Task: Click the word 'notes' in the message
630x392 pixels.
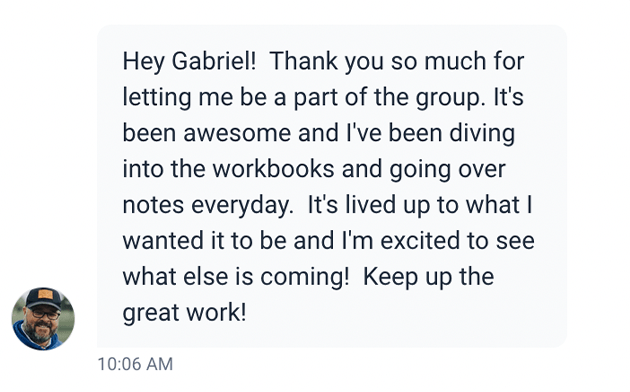Action: coord(153,205)
